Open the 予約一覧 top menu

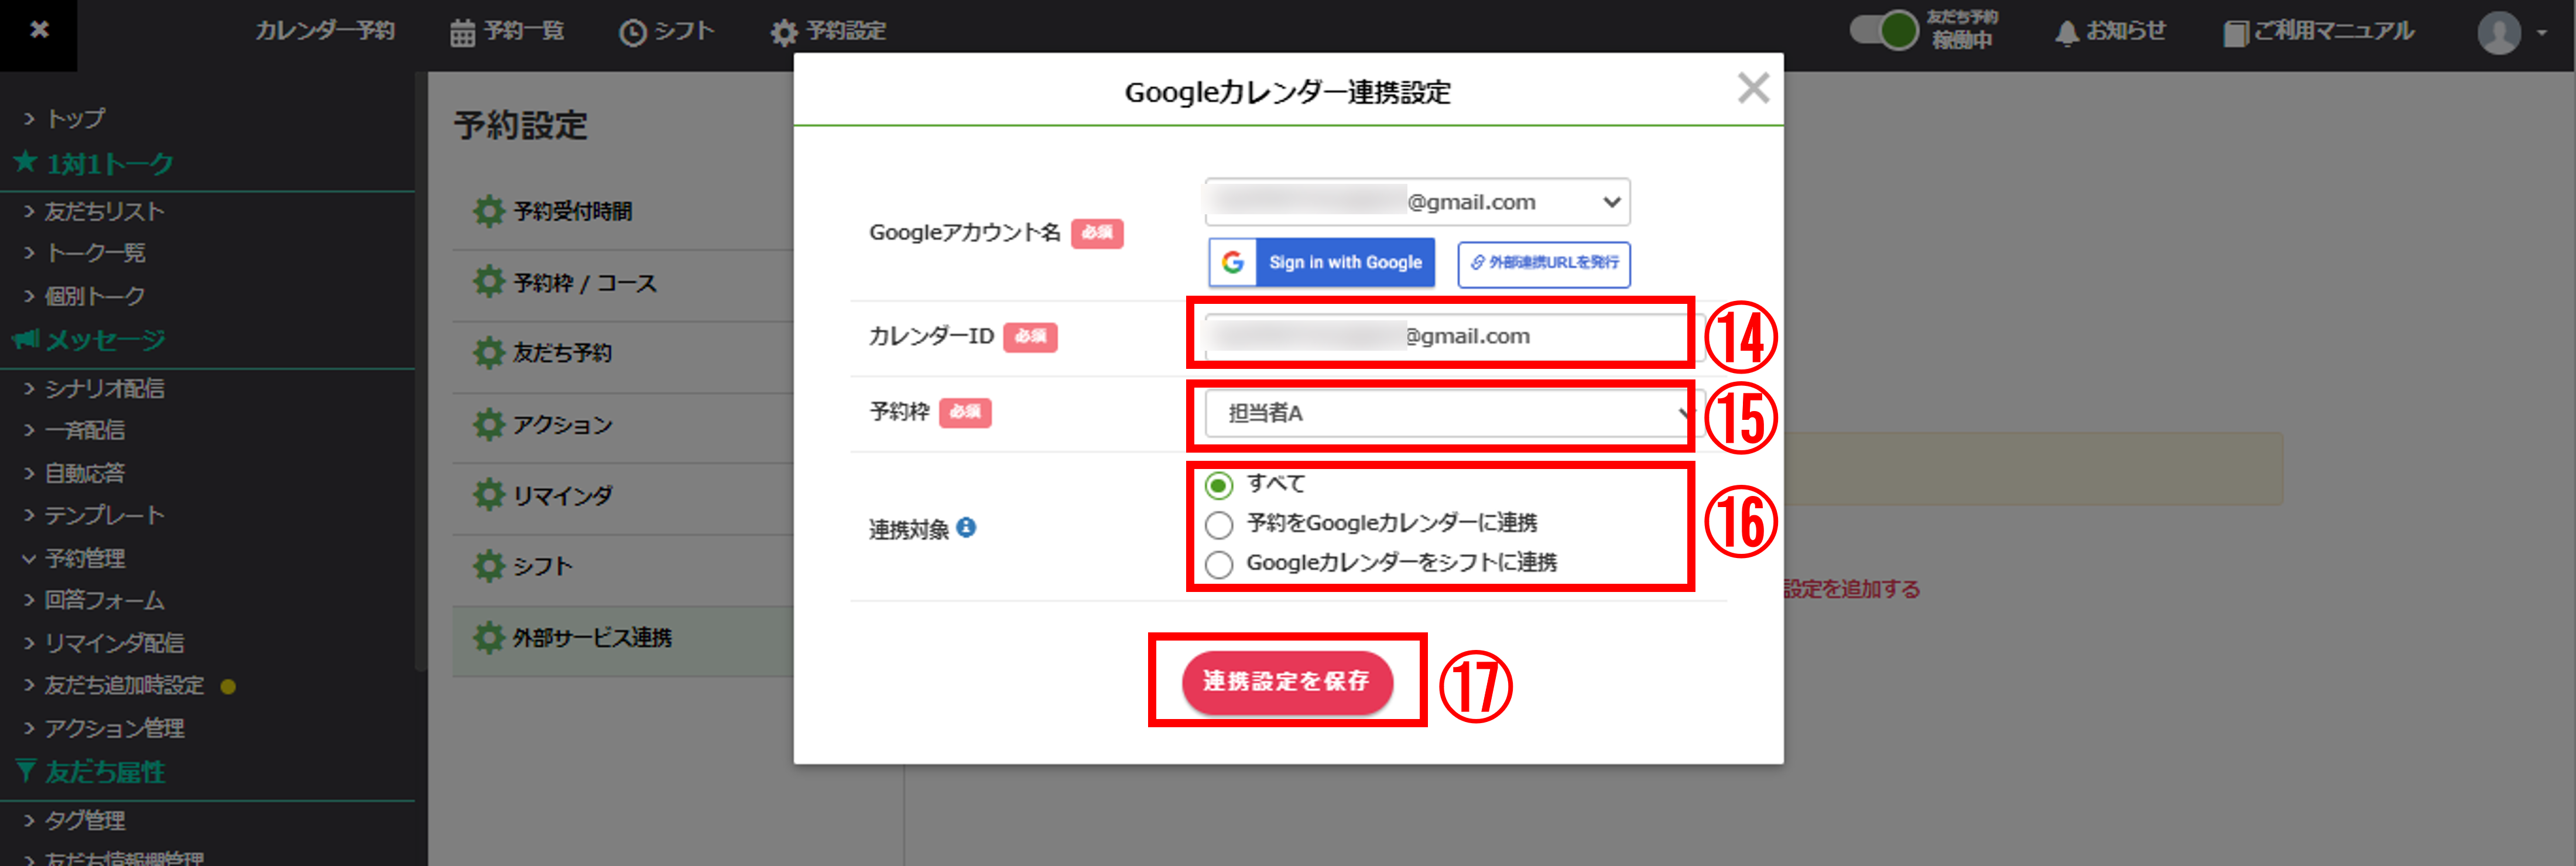507,32
